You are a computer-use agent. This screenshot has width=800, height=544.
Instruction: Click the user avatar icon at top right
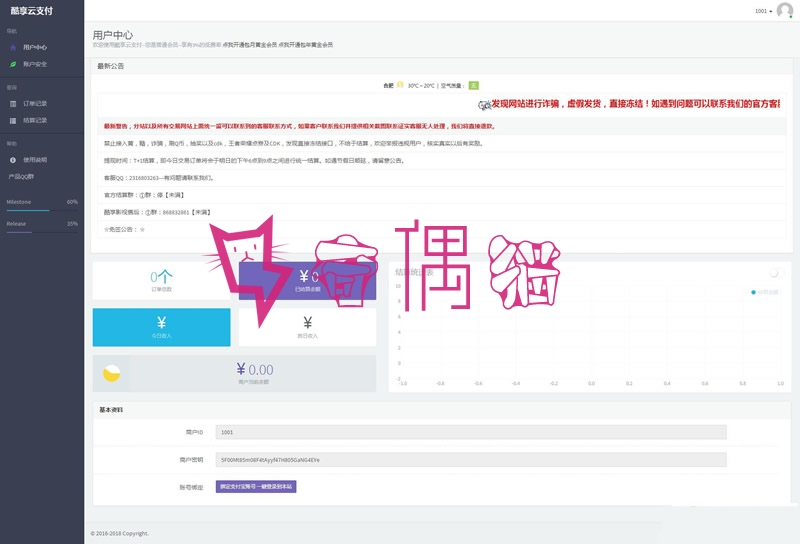pyautogui.click(x=785, y=10)
